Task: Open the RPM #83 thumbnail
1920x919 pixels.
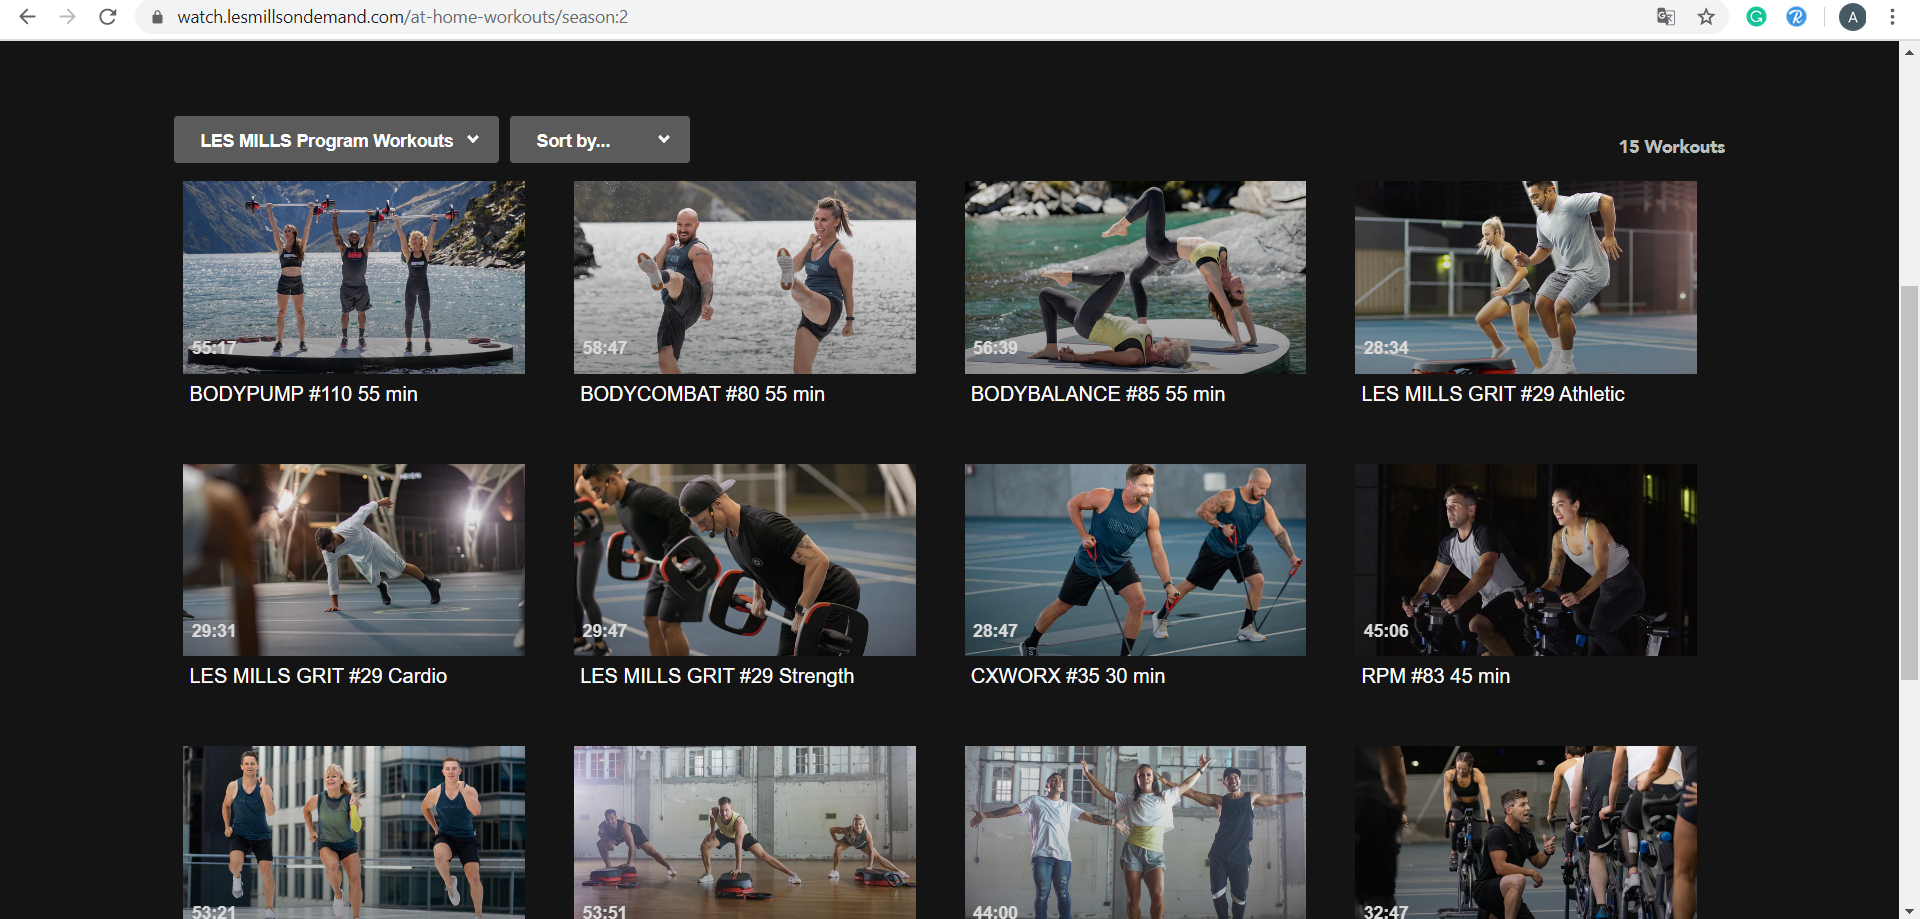Action: point(1526,560)
